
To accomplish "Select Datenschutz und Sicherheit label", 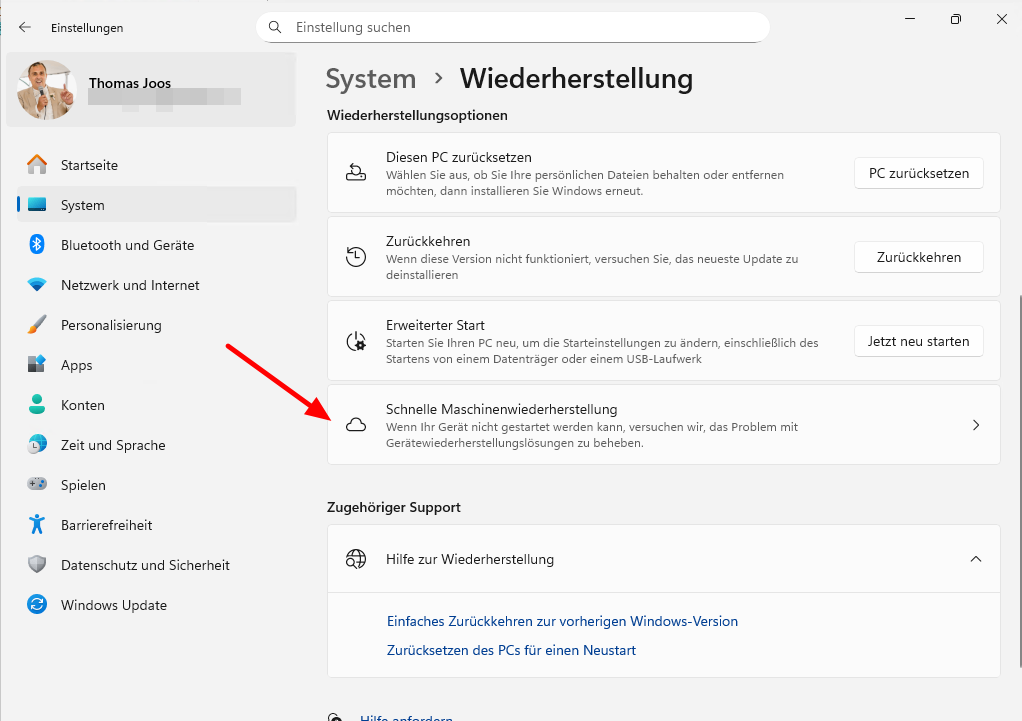I will (x=145, y=565).
